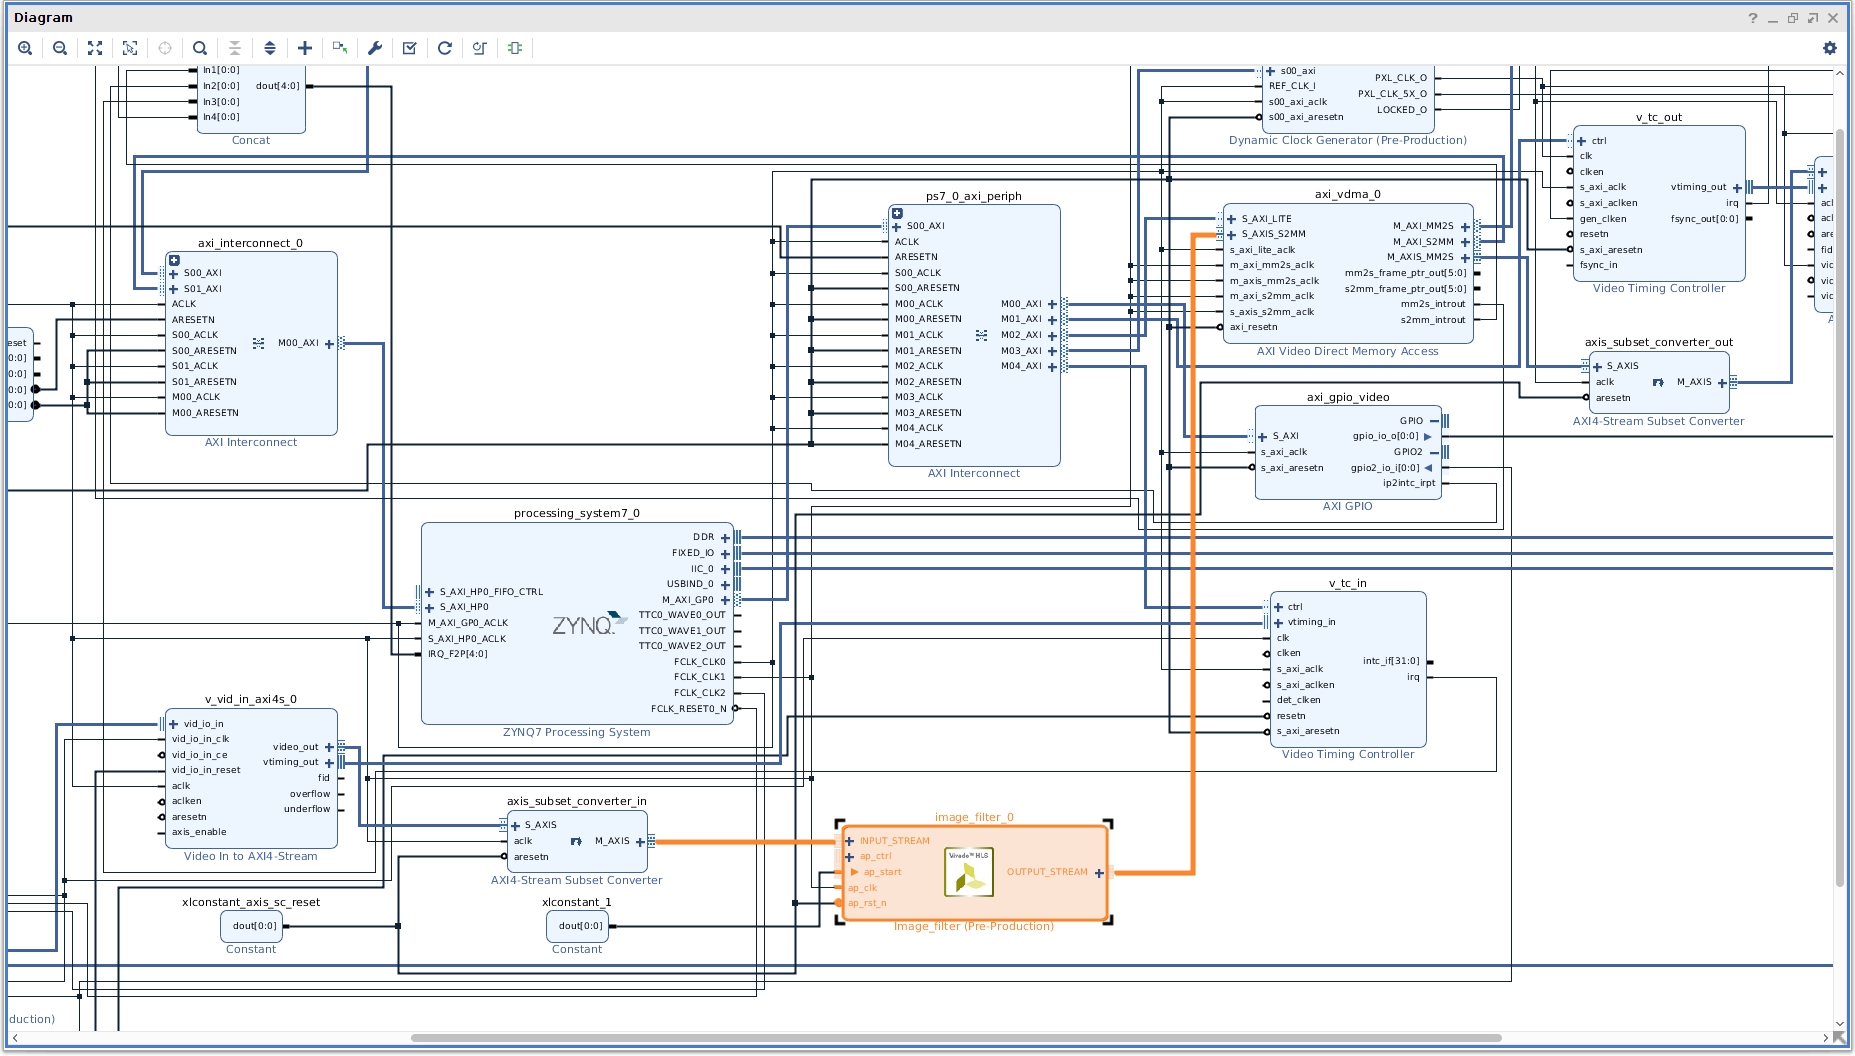Activate the select area tool

point(130,48)
